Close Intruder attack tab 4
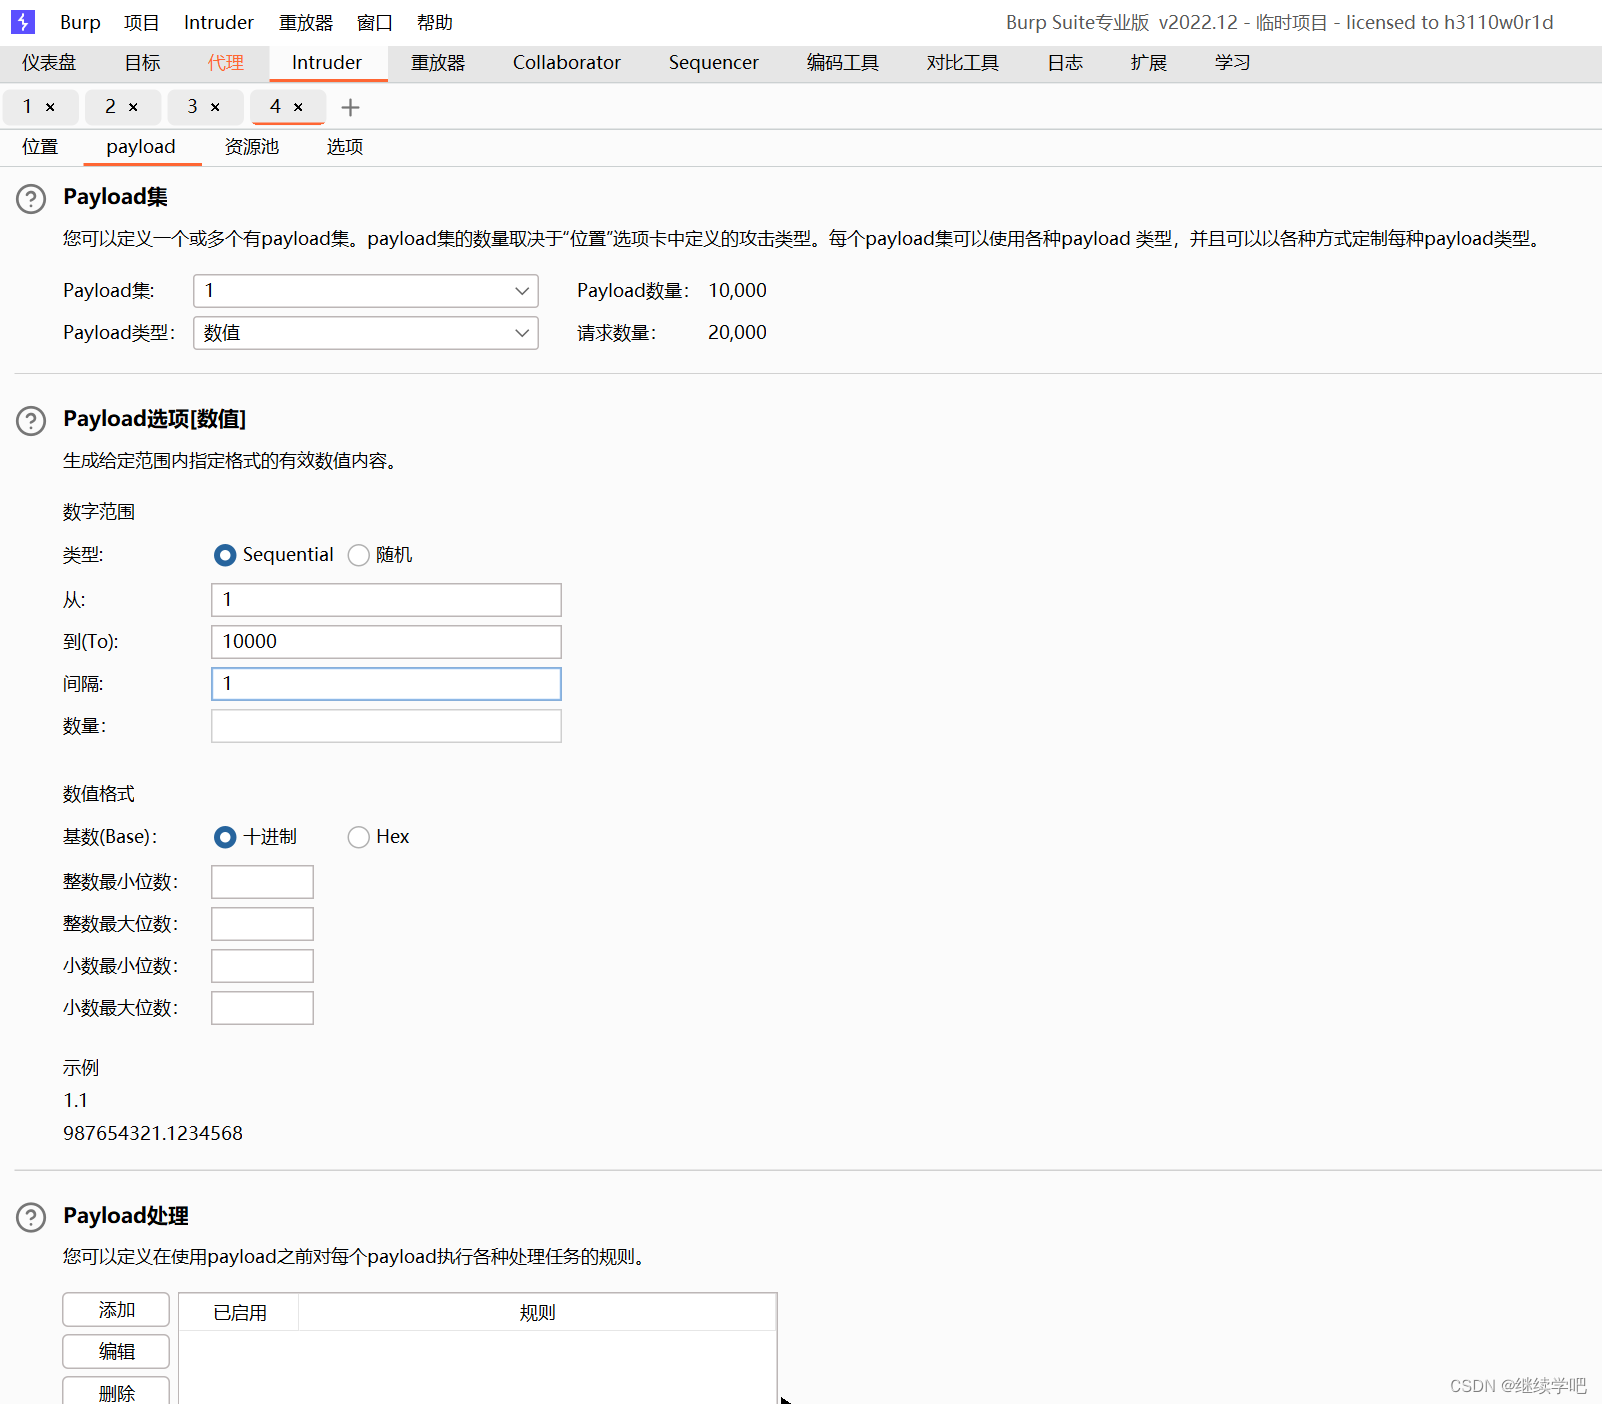 [298, 107]
